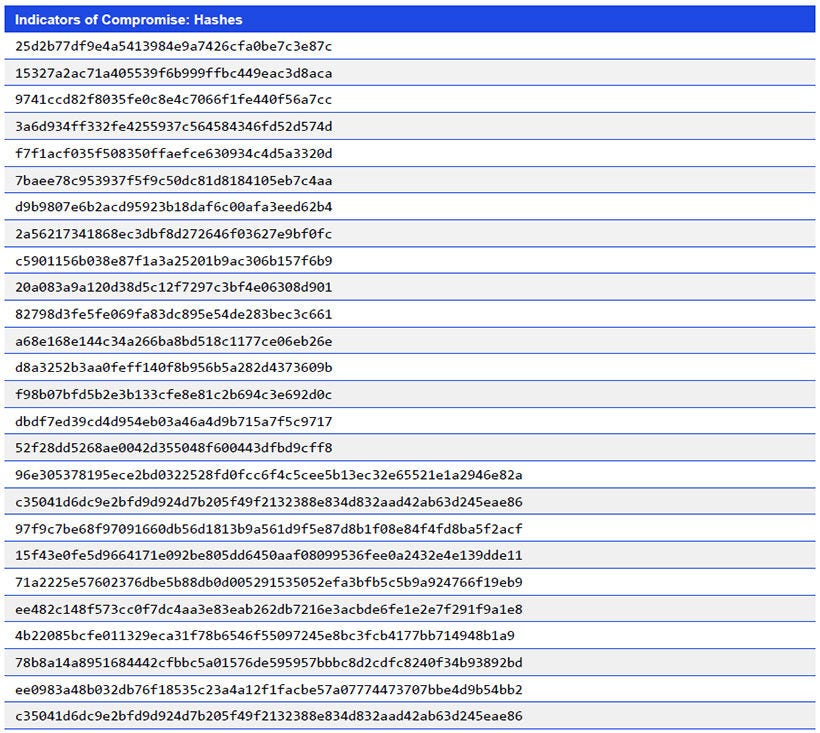Click the long hash starting with ee482c148f573cc0
The width and height of the screenshot is (820, 733).
point(269,609)
